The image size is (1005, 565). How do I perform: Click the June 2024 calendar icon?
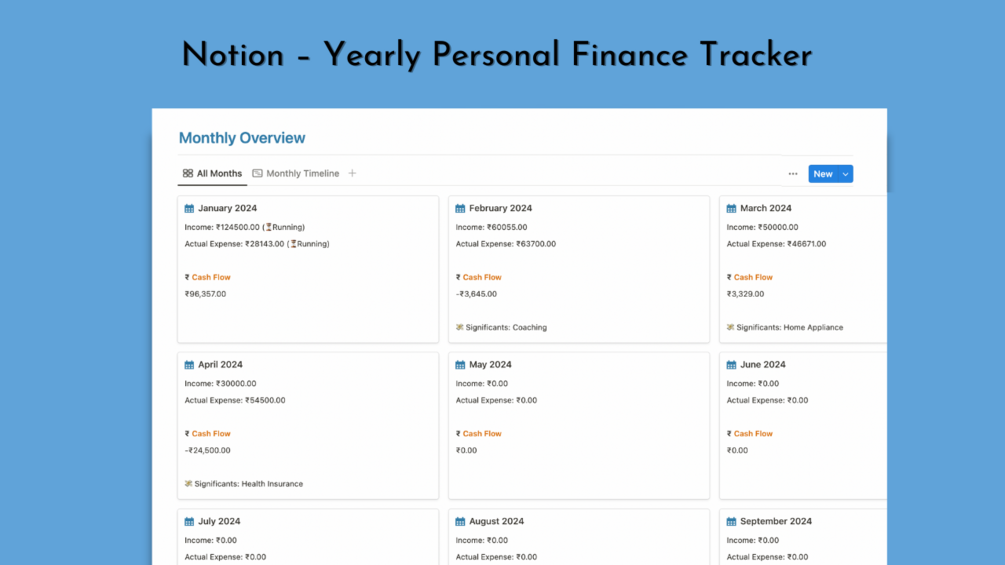pos(731,365)
